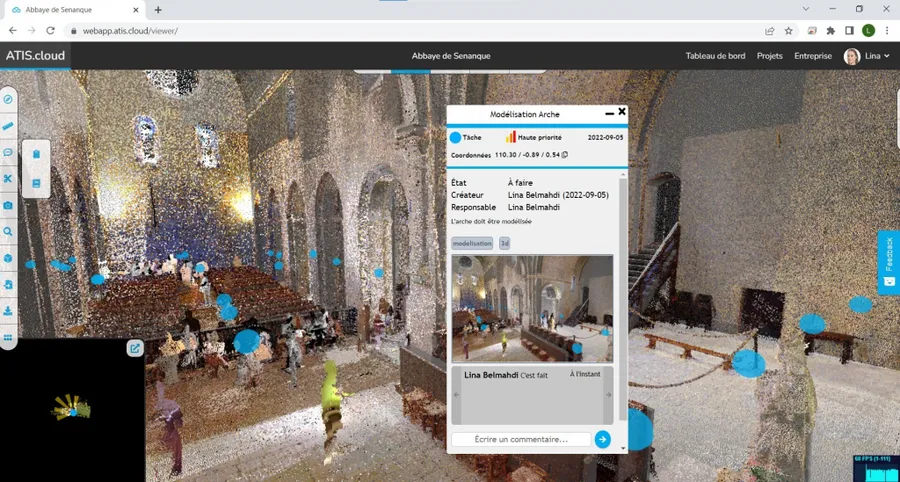Reload the page in browser
The image size is (900, 482).
[x=51, y=31]
